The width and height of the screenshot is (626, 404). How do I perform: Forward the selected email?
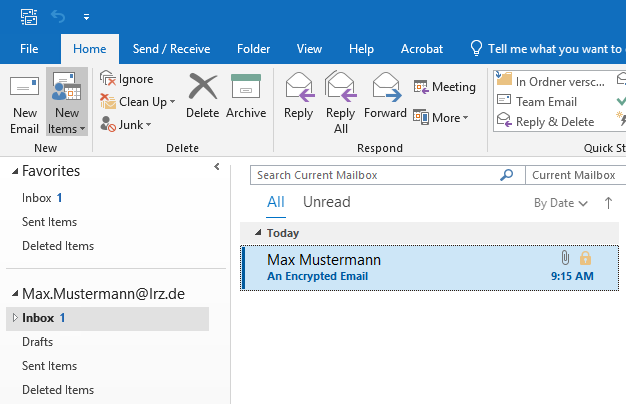pos(385,97)
